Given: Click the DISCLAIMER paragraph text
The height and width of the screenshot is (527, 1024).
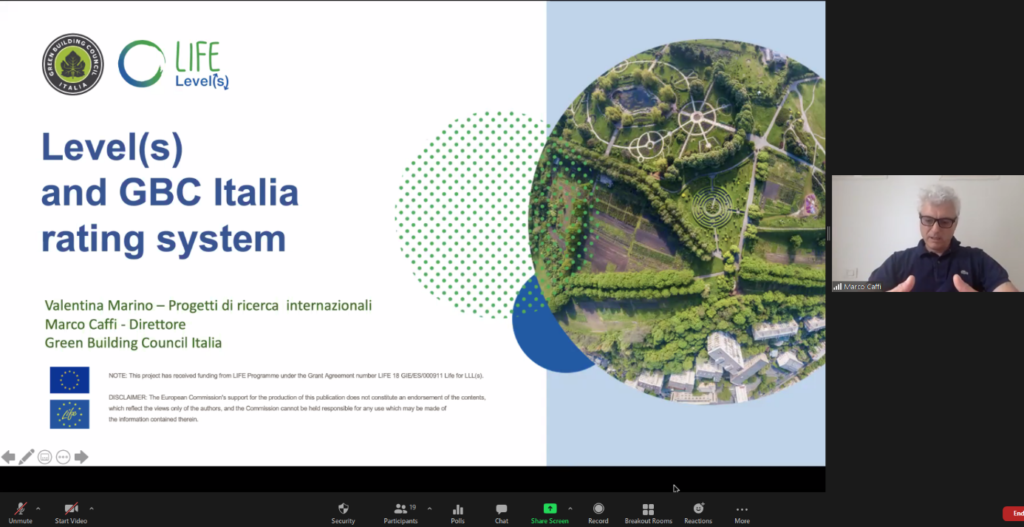Looking at the screenshot, I should 297,408.
